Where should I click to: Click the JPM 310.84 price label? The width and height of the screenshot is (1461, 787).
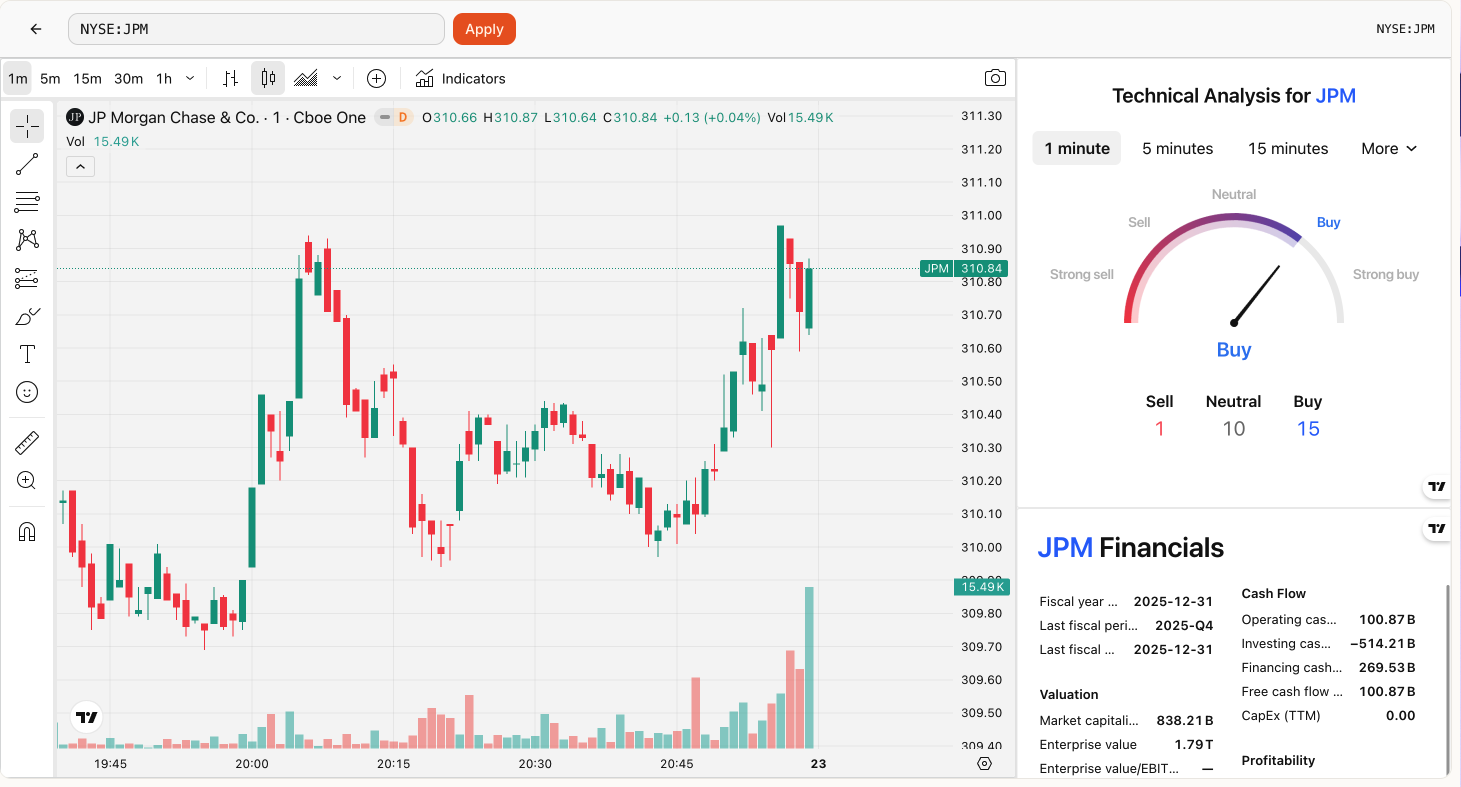coord(964,268)
